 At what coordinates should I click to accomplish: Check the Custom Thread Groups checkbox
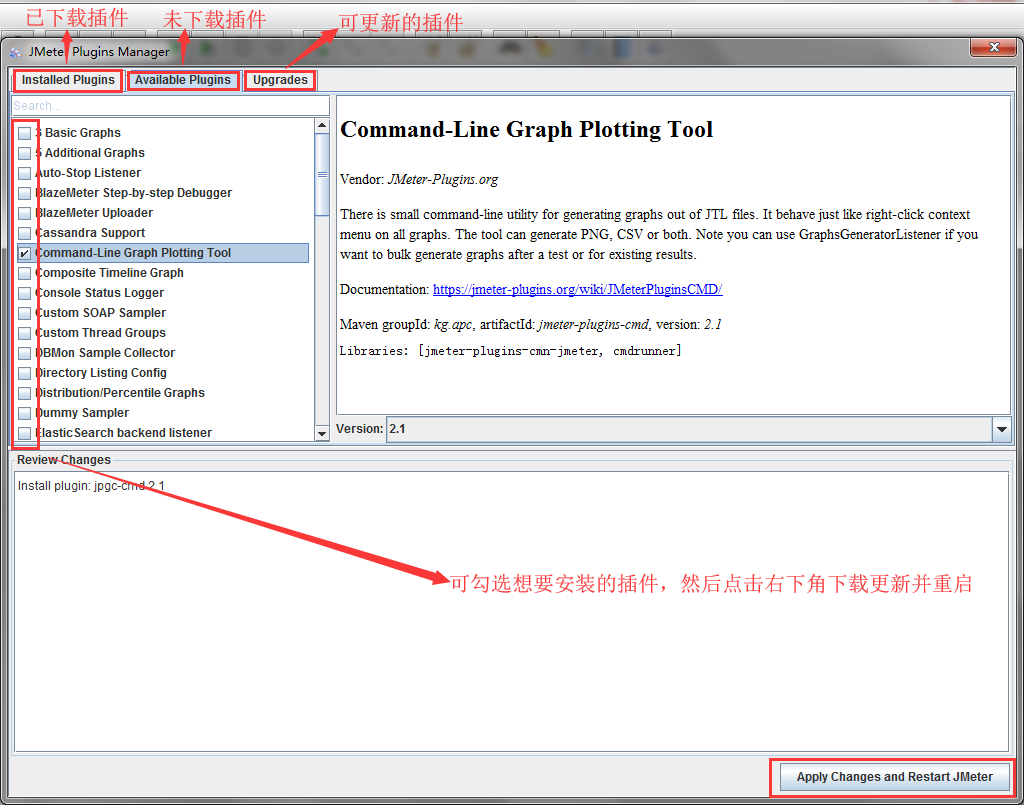(x=25, y=334)
